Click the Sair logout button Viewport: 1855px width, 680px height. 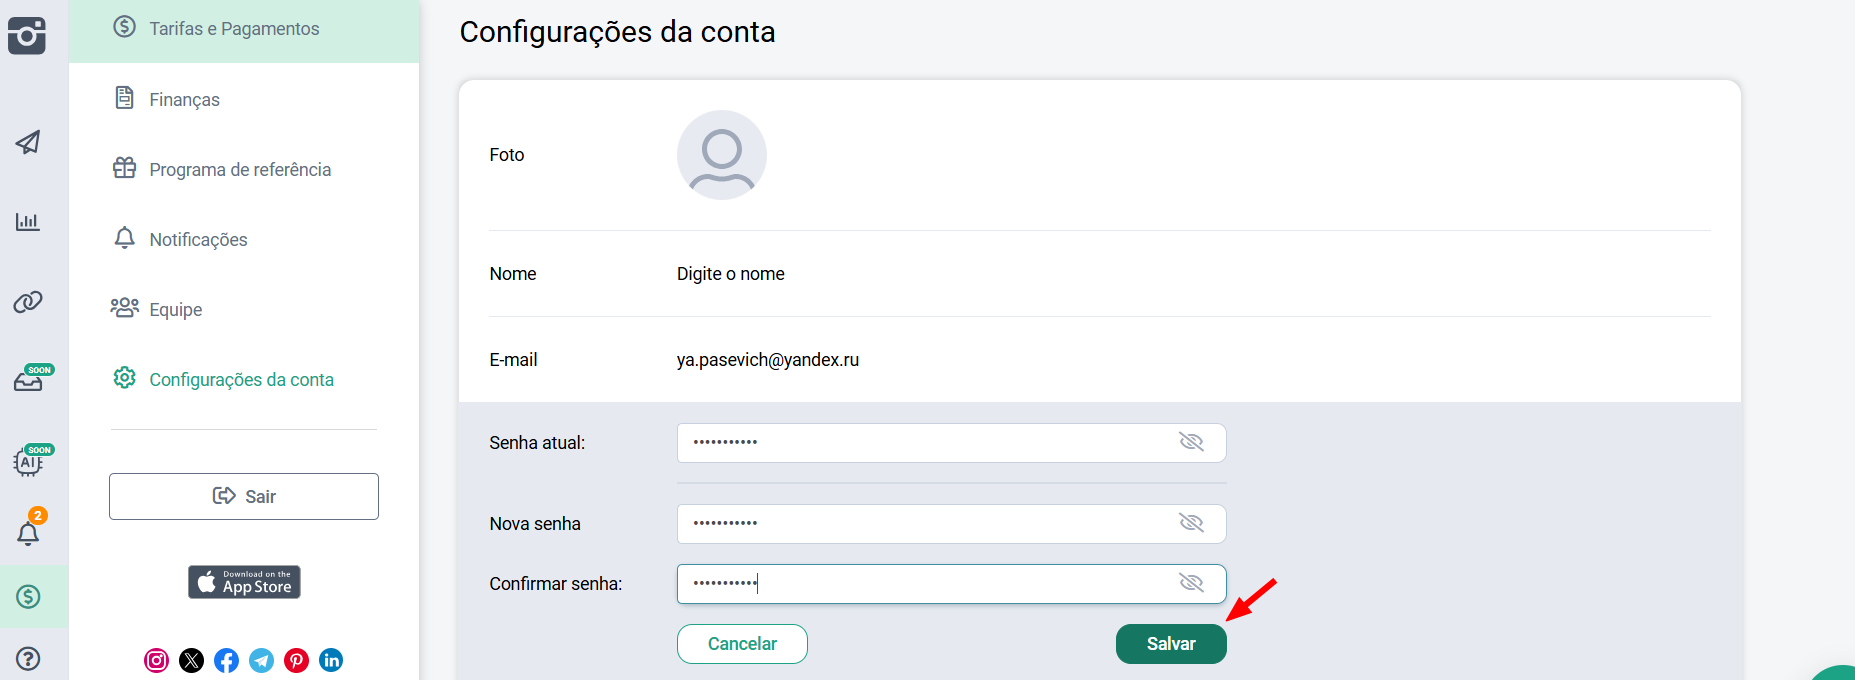[244, 496]
